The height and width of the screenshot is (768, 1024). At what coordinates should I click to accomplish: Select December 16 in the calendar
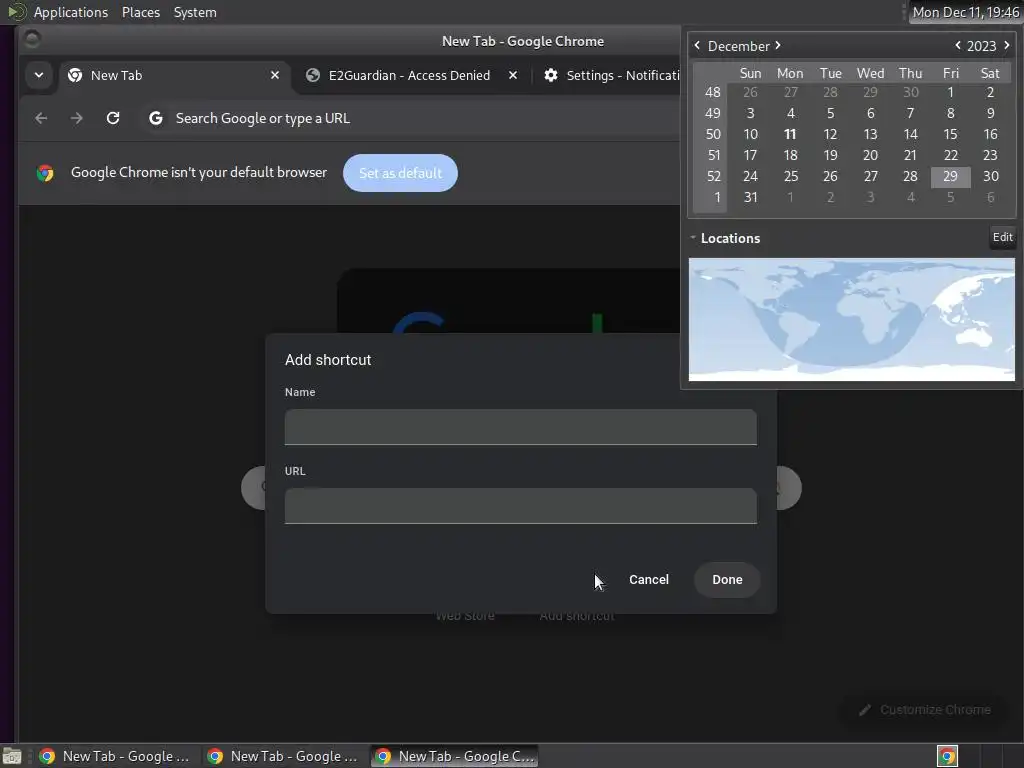click(x=990, y=135)
